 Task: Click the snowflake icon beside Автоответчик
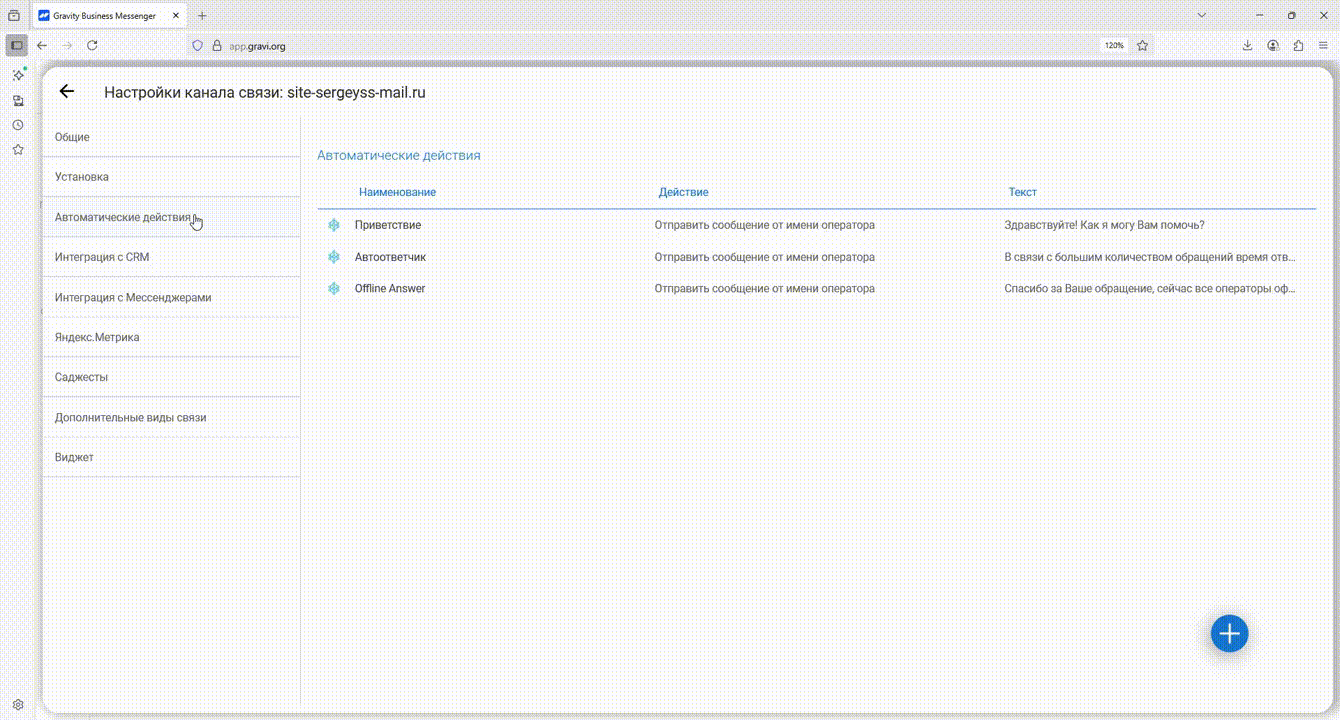click(x=334, y=257)
